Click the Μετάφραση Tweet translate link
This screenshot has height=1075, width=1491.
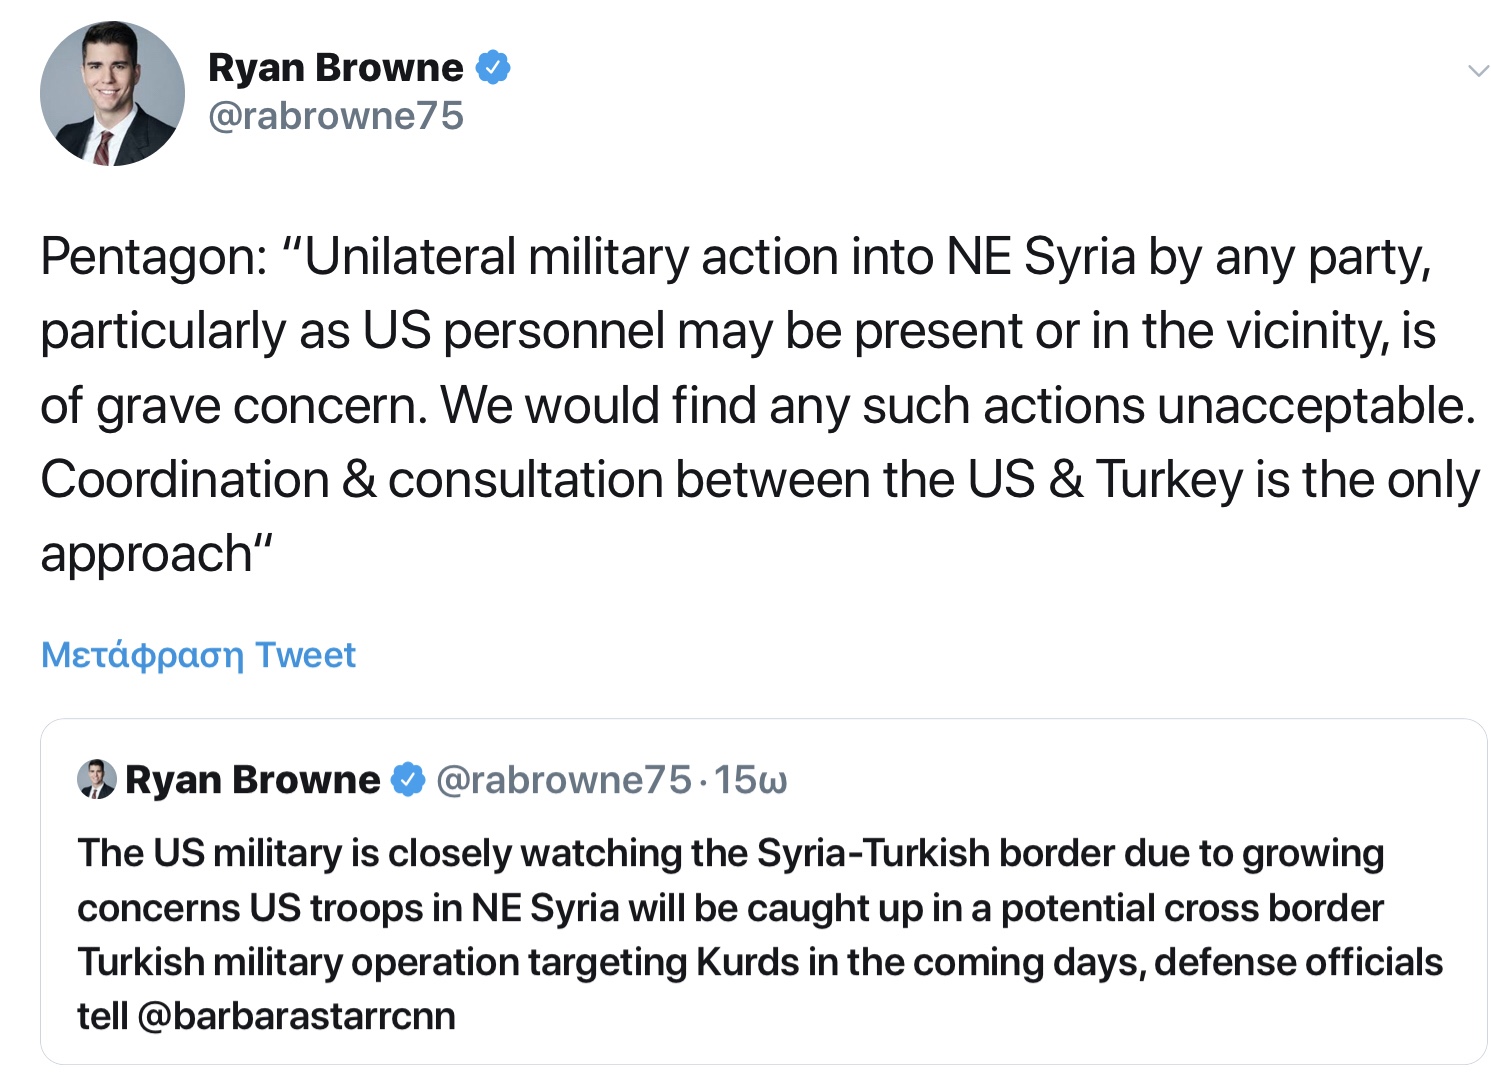coord(198,655)
